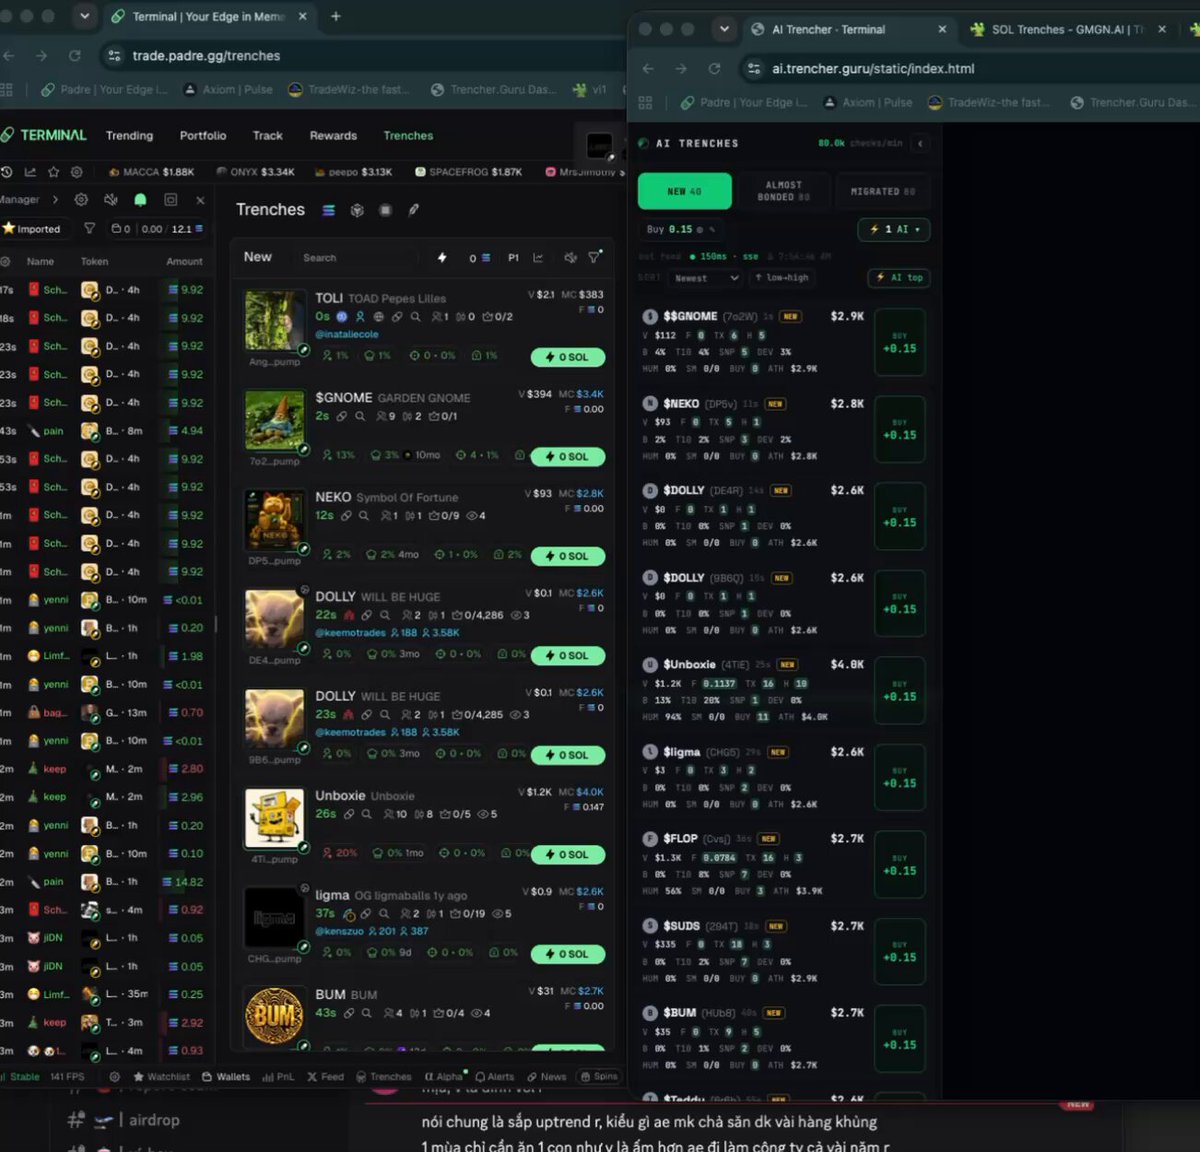Switch to SOL Trenches GMGN.AI browser tab
Viewport: 1200px width, 1152px height.
click(x=1068, y=30)
